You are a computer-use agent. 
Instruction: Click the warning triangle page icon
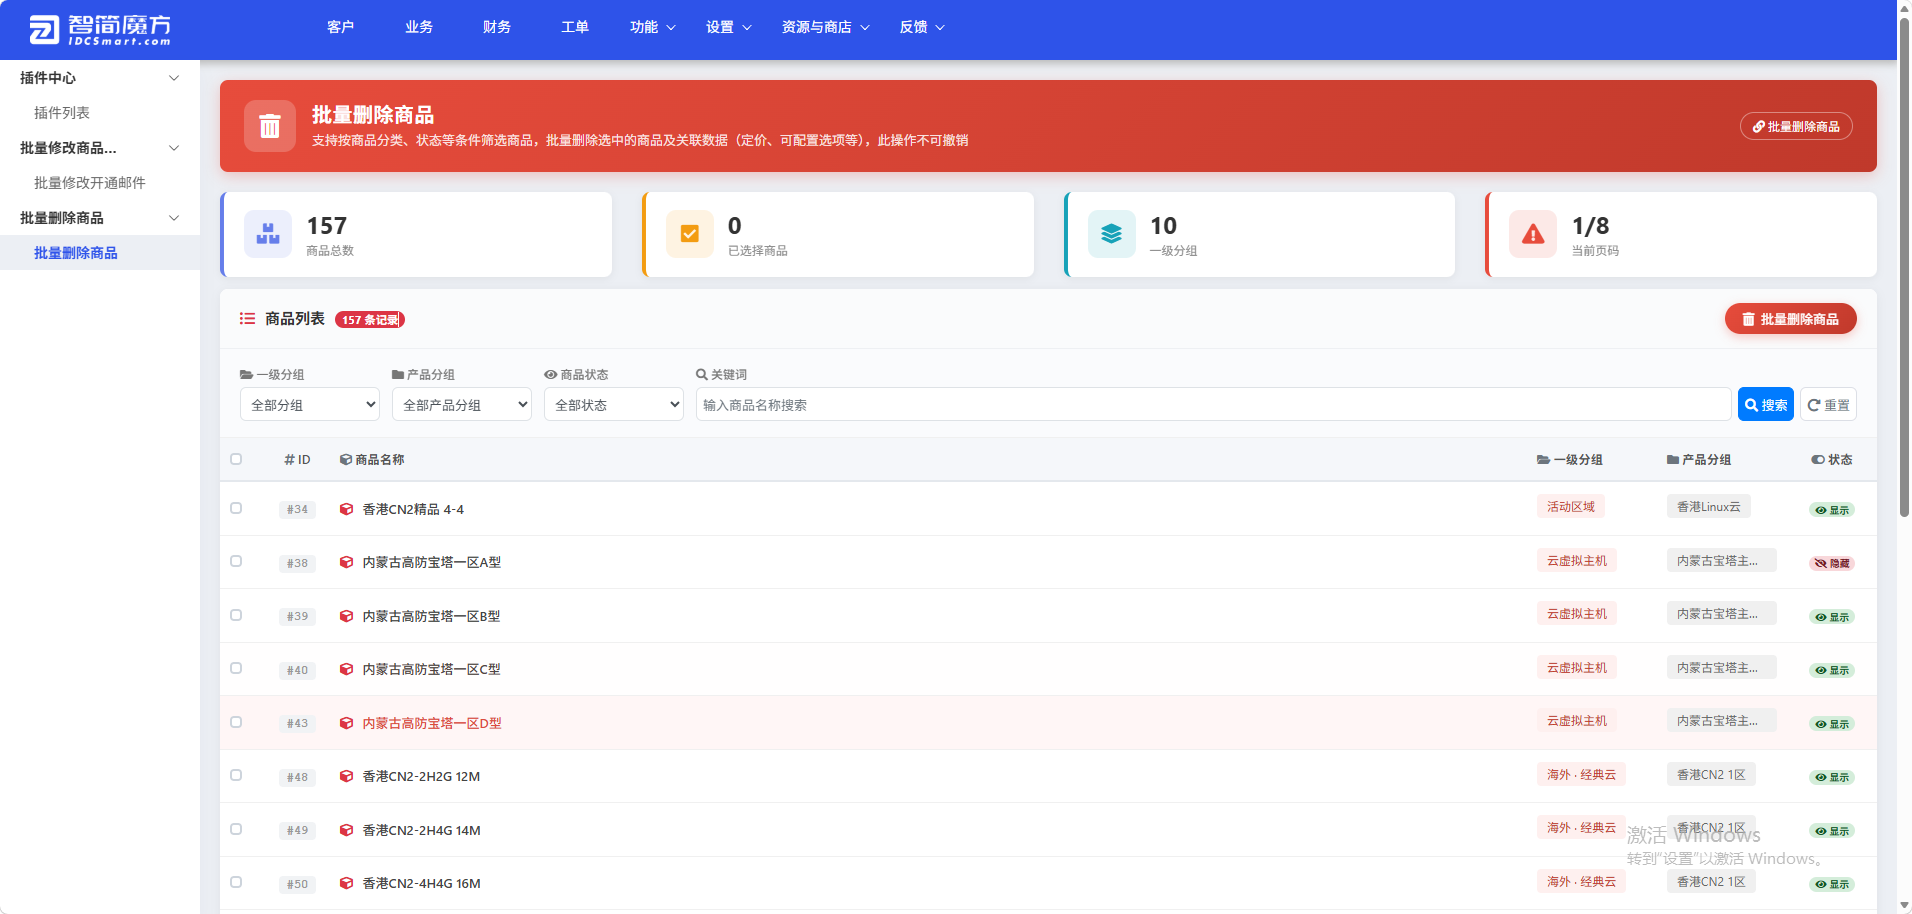(x=1533, y=234)
